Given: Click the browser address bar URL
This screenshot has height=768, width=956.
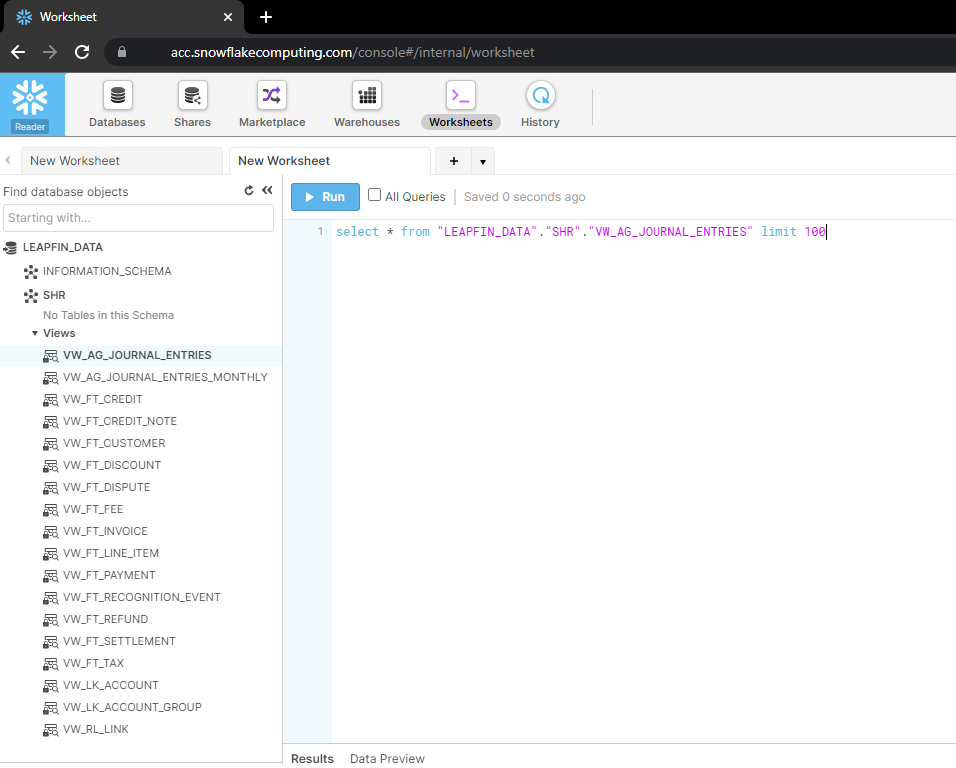Looking at the screenshot, I should [x=352, y=52].
